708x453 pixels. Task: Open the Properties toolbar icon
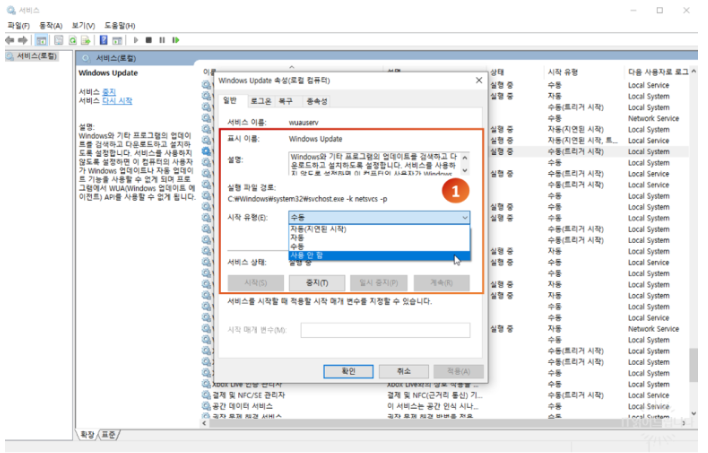(x=59, y=40)
